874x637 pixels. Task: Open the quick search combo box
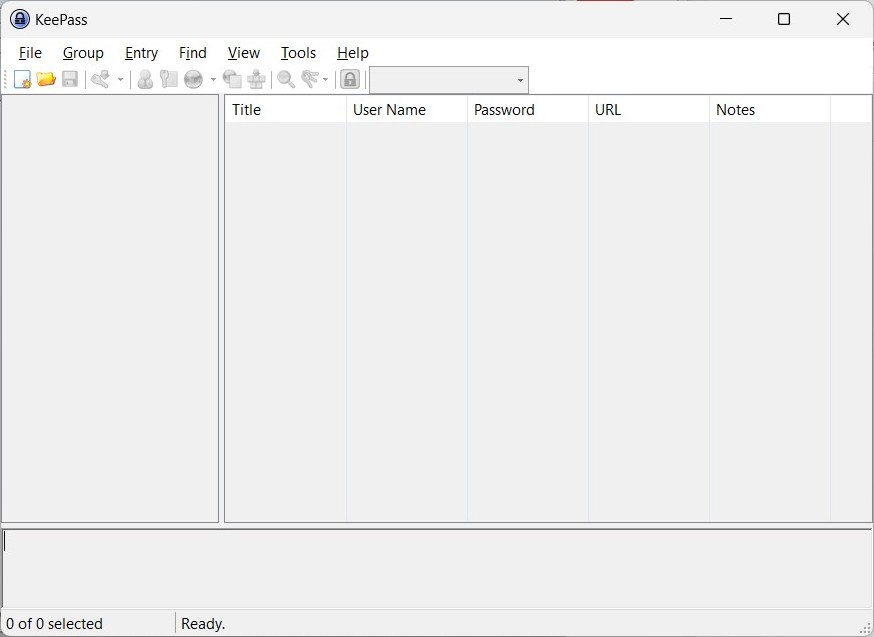point(448,80)
